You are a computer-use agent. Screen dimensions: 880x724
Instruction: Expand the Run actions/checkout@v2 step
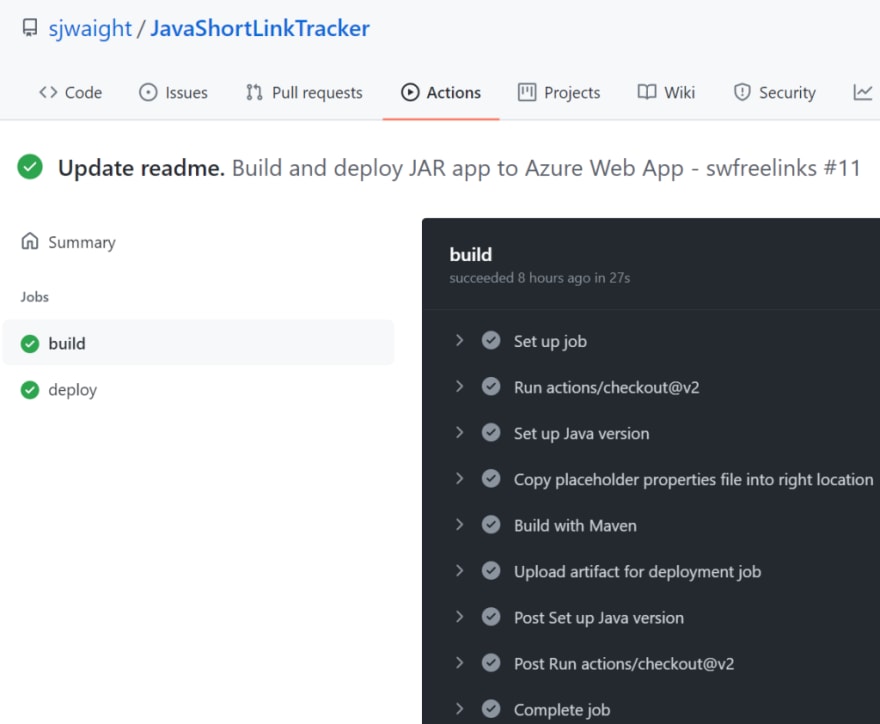pos(459,386)
